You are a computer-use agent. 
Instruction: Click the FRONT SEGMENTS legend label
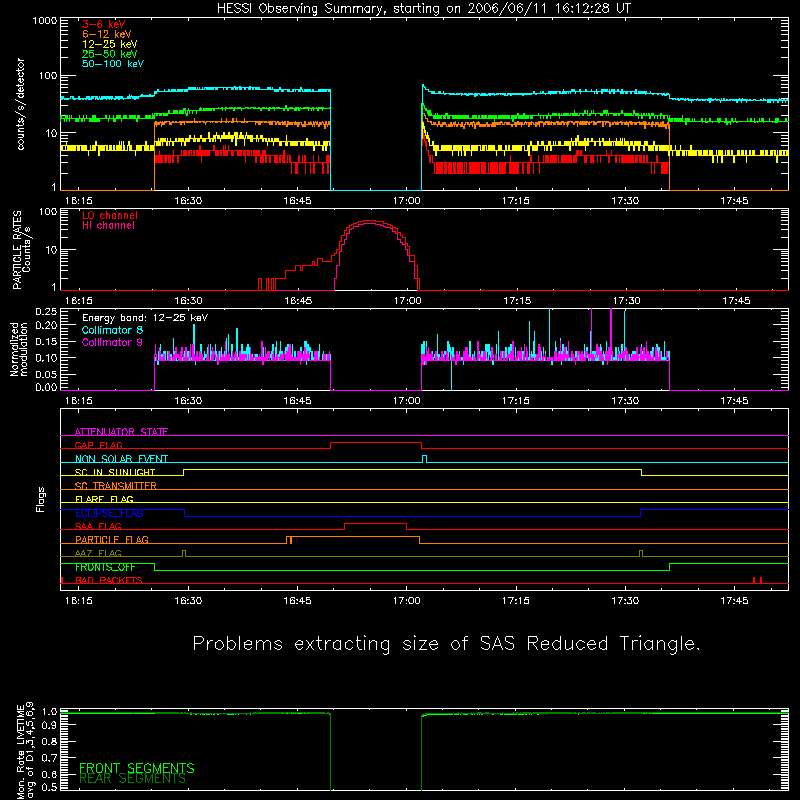coord(137,768)
